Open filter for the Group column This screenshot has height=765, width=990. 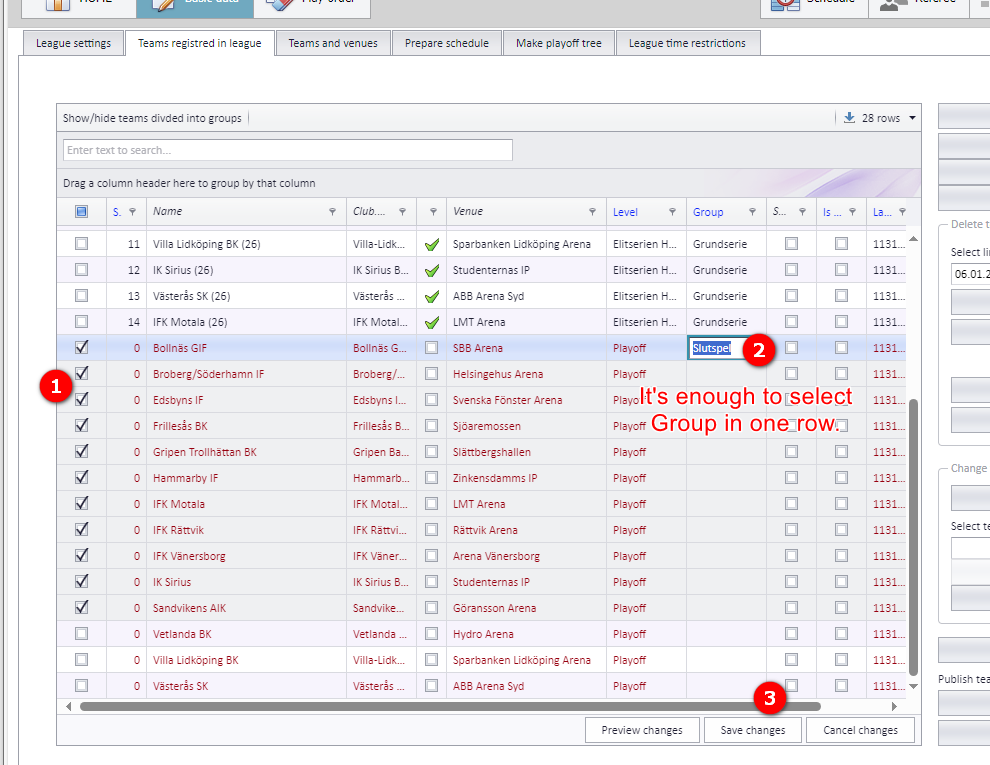pos(753,212)
